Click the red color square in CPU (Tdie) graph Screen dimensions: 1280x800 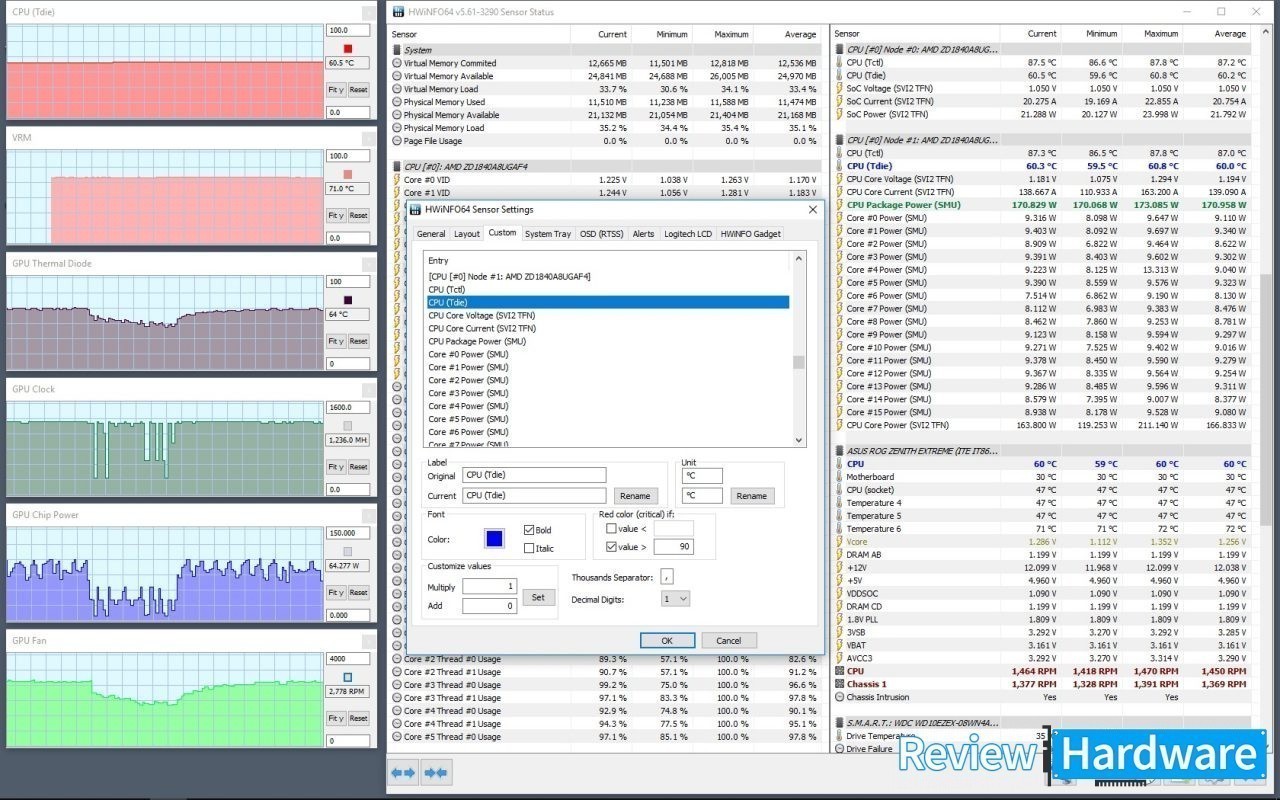coord(348,48)
